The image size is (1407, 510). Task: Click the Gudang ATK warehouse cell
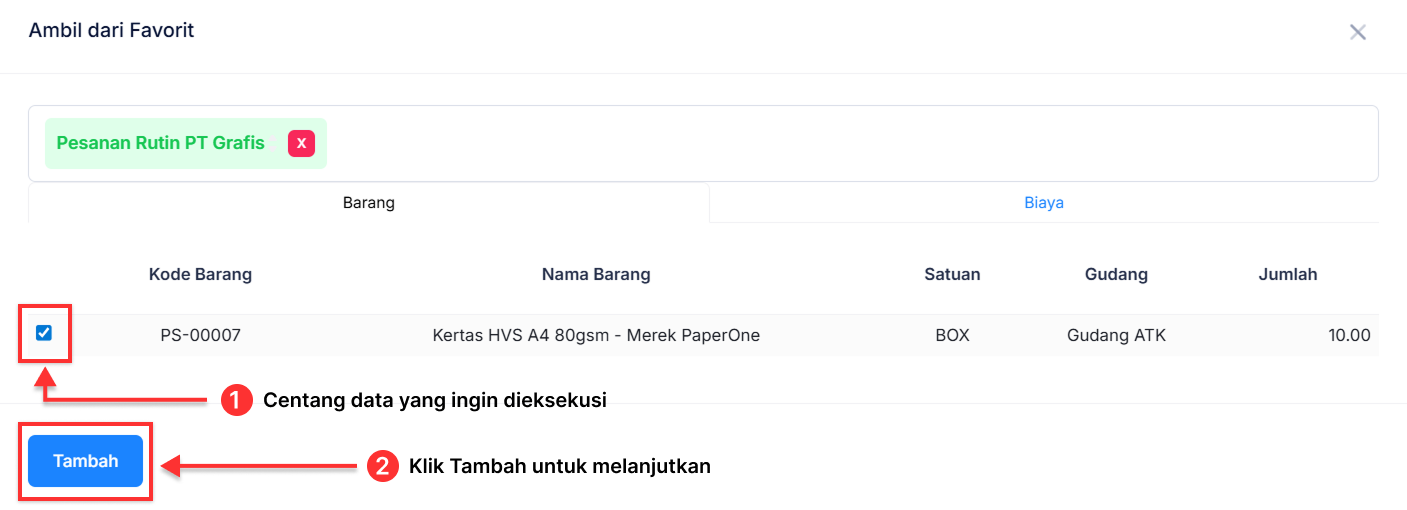[x=1116, y=335]
